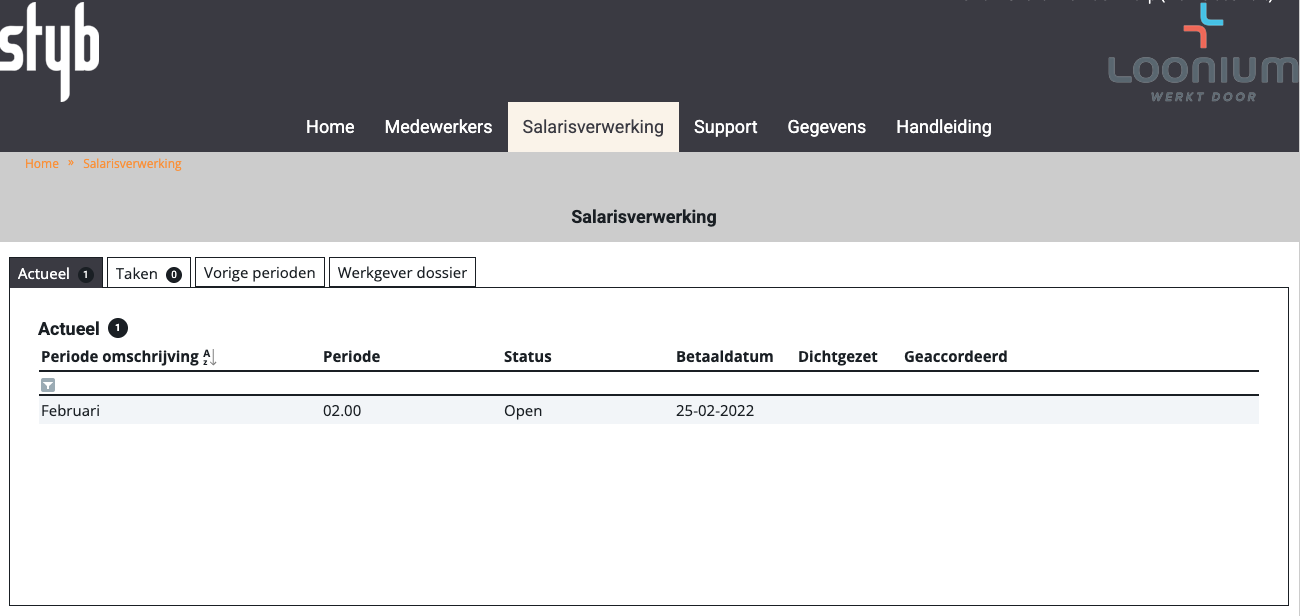Open the Februari period row
This screenshot has height=616, width=1300.
(x=71, y=410)
